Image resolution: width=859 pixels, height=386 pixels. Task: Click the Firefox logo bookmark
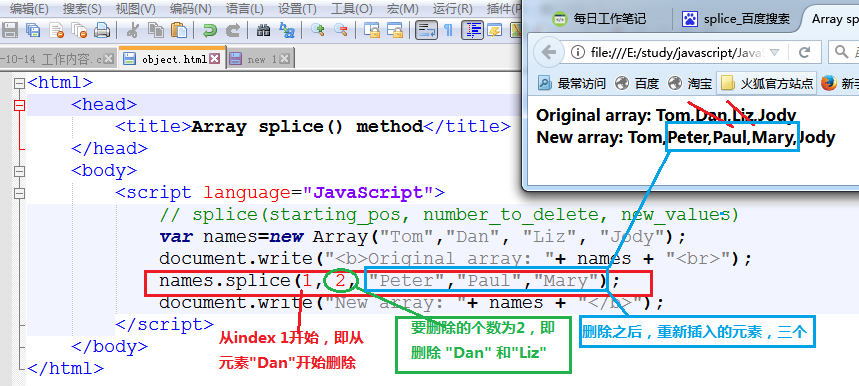pos(828,83)
